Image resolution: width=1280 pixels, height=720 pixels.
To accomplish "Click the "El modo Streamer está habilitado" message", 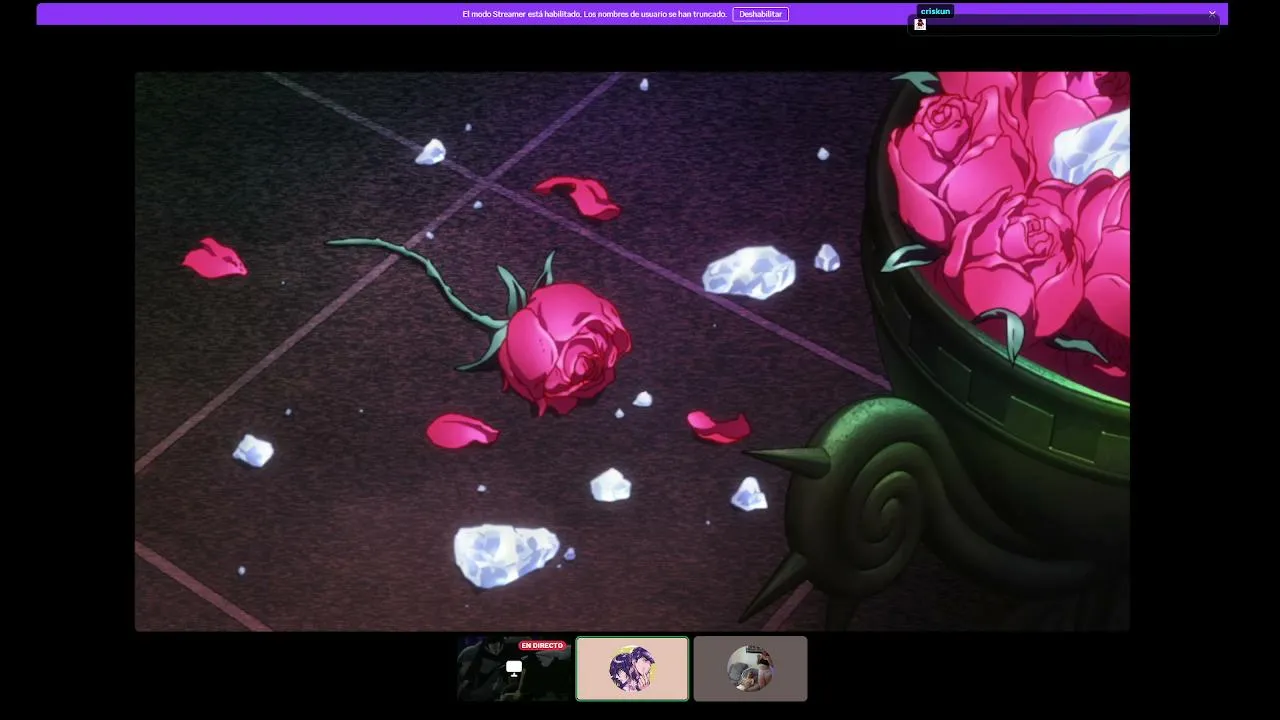I will click(594, 14).
